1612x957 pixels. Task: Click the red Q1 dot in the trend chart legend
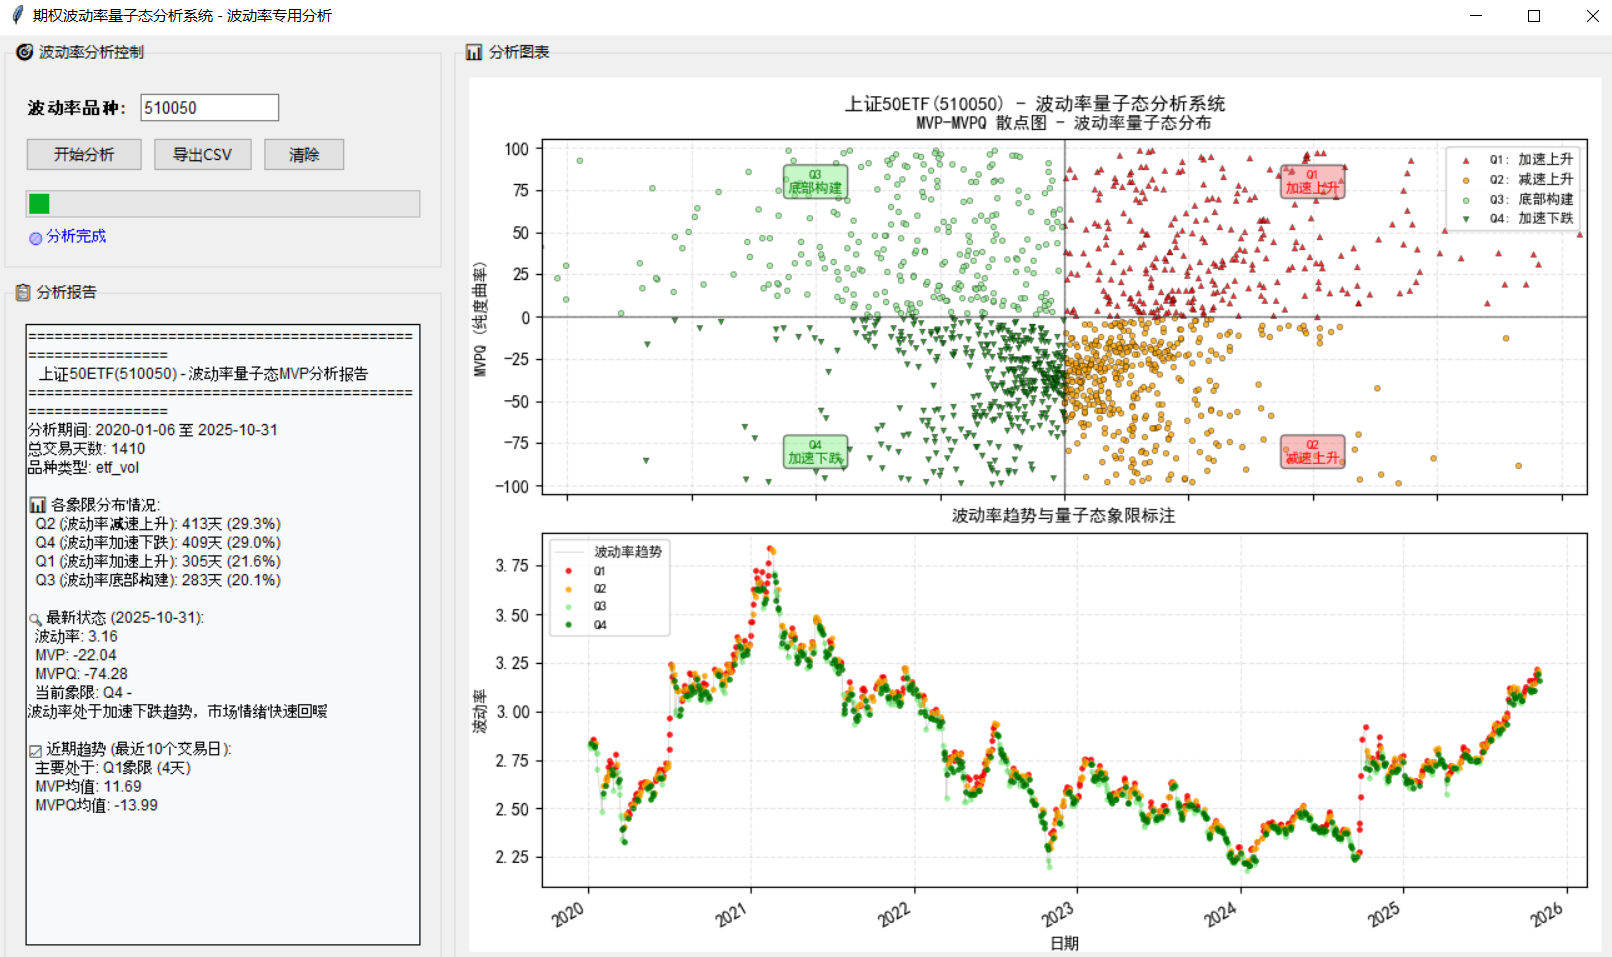pyautogui.click(x=568, y=571)
